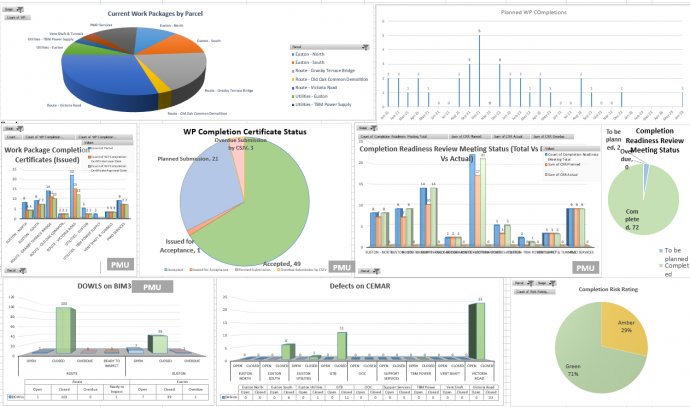Click PMU logo on WP Completion Certificate Status chart
This screenshot has width=690, height=407.
[x=341, y=267]
